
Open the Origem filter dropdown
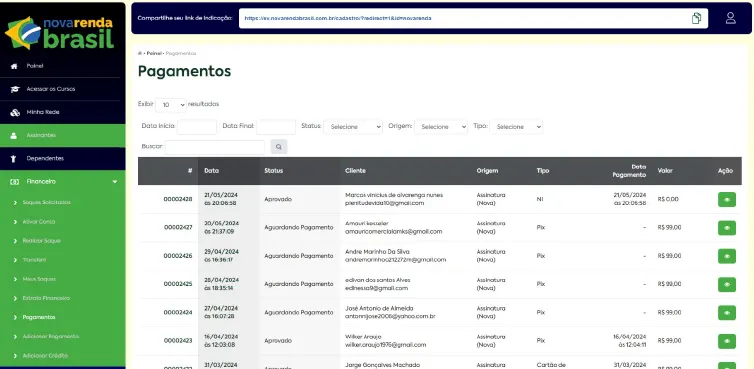(x=441, y=127)
